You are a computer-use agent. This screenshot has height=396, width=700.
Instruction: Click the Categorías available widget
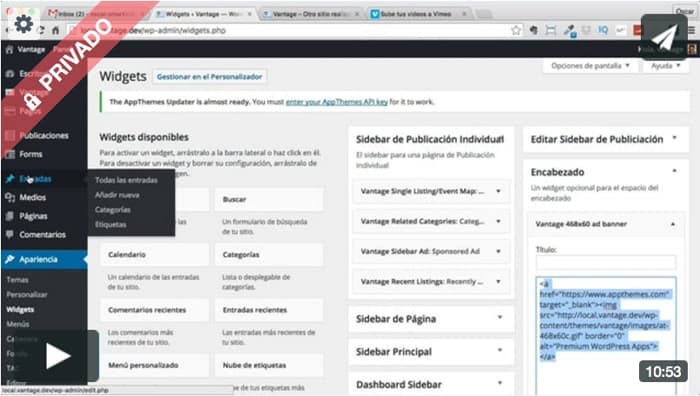click(269, 254)
